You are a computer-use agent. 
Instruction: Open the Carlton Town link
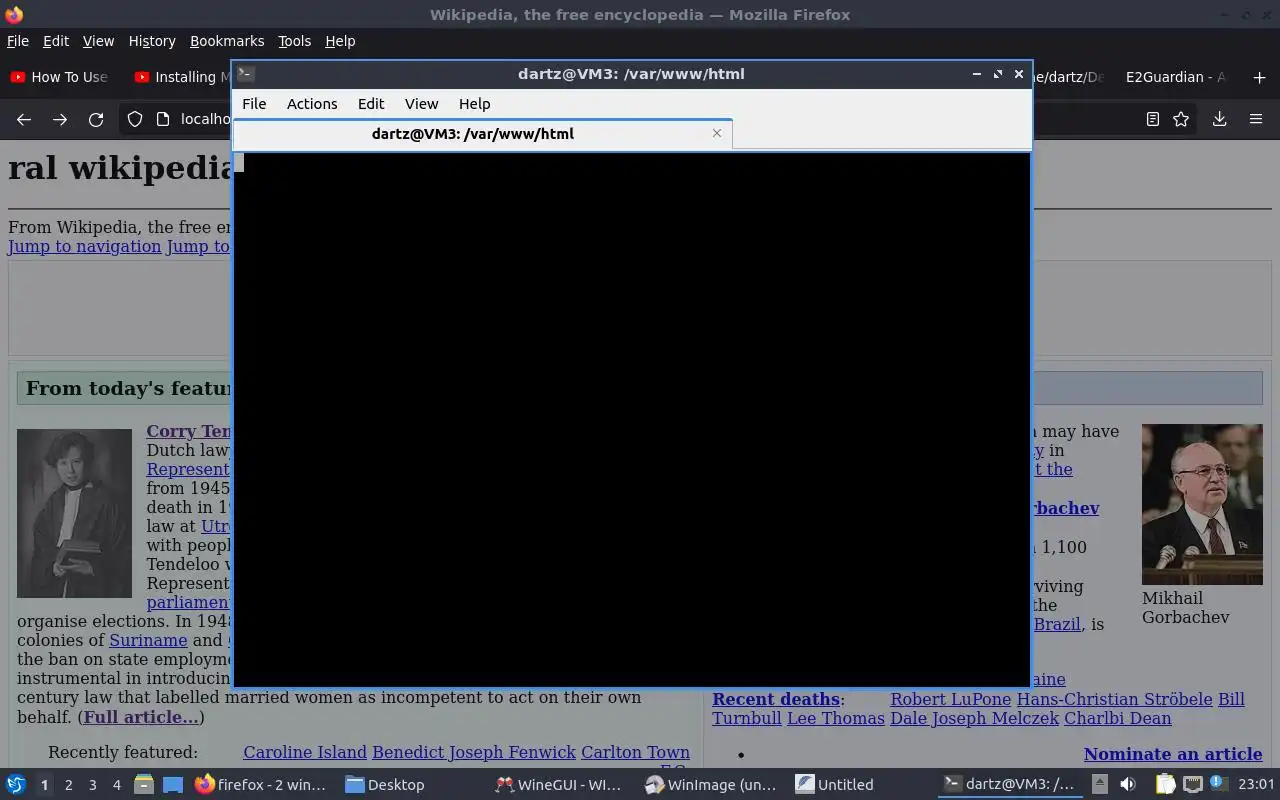coord(635,752)
